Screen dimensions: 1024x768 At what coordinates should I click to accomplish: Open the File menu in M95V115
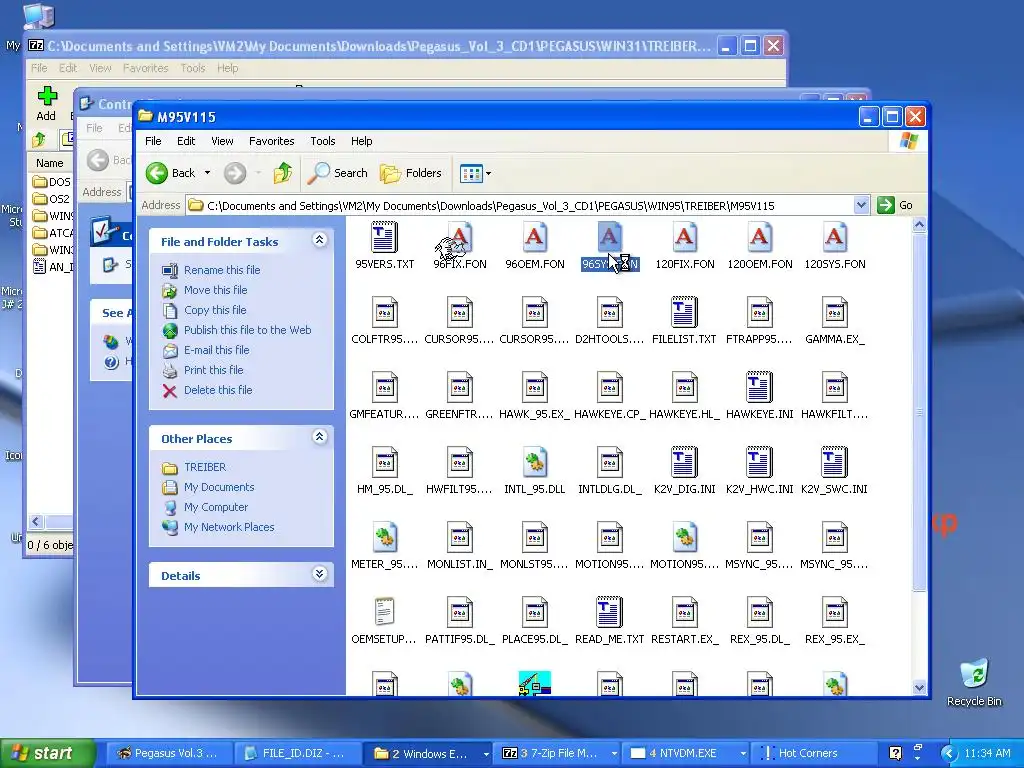tap(153, 141)
